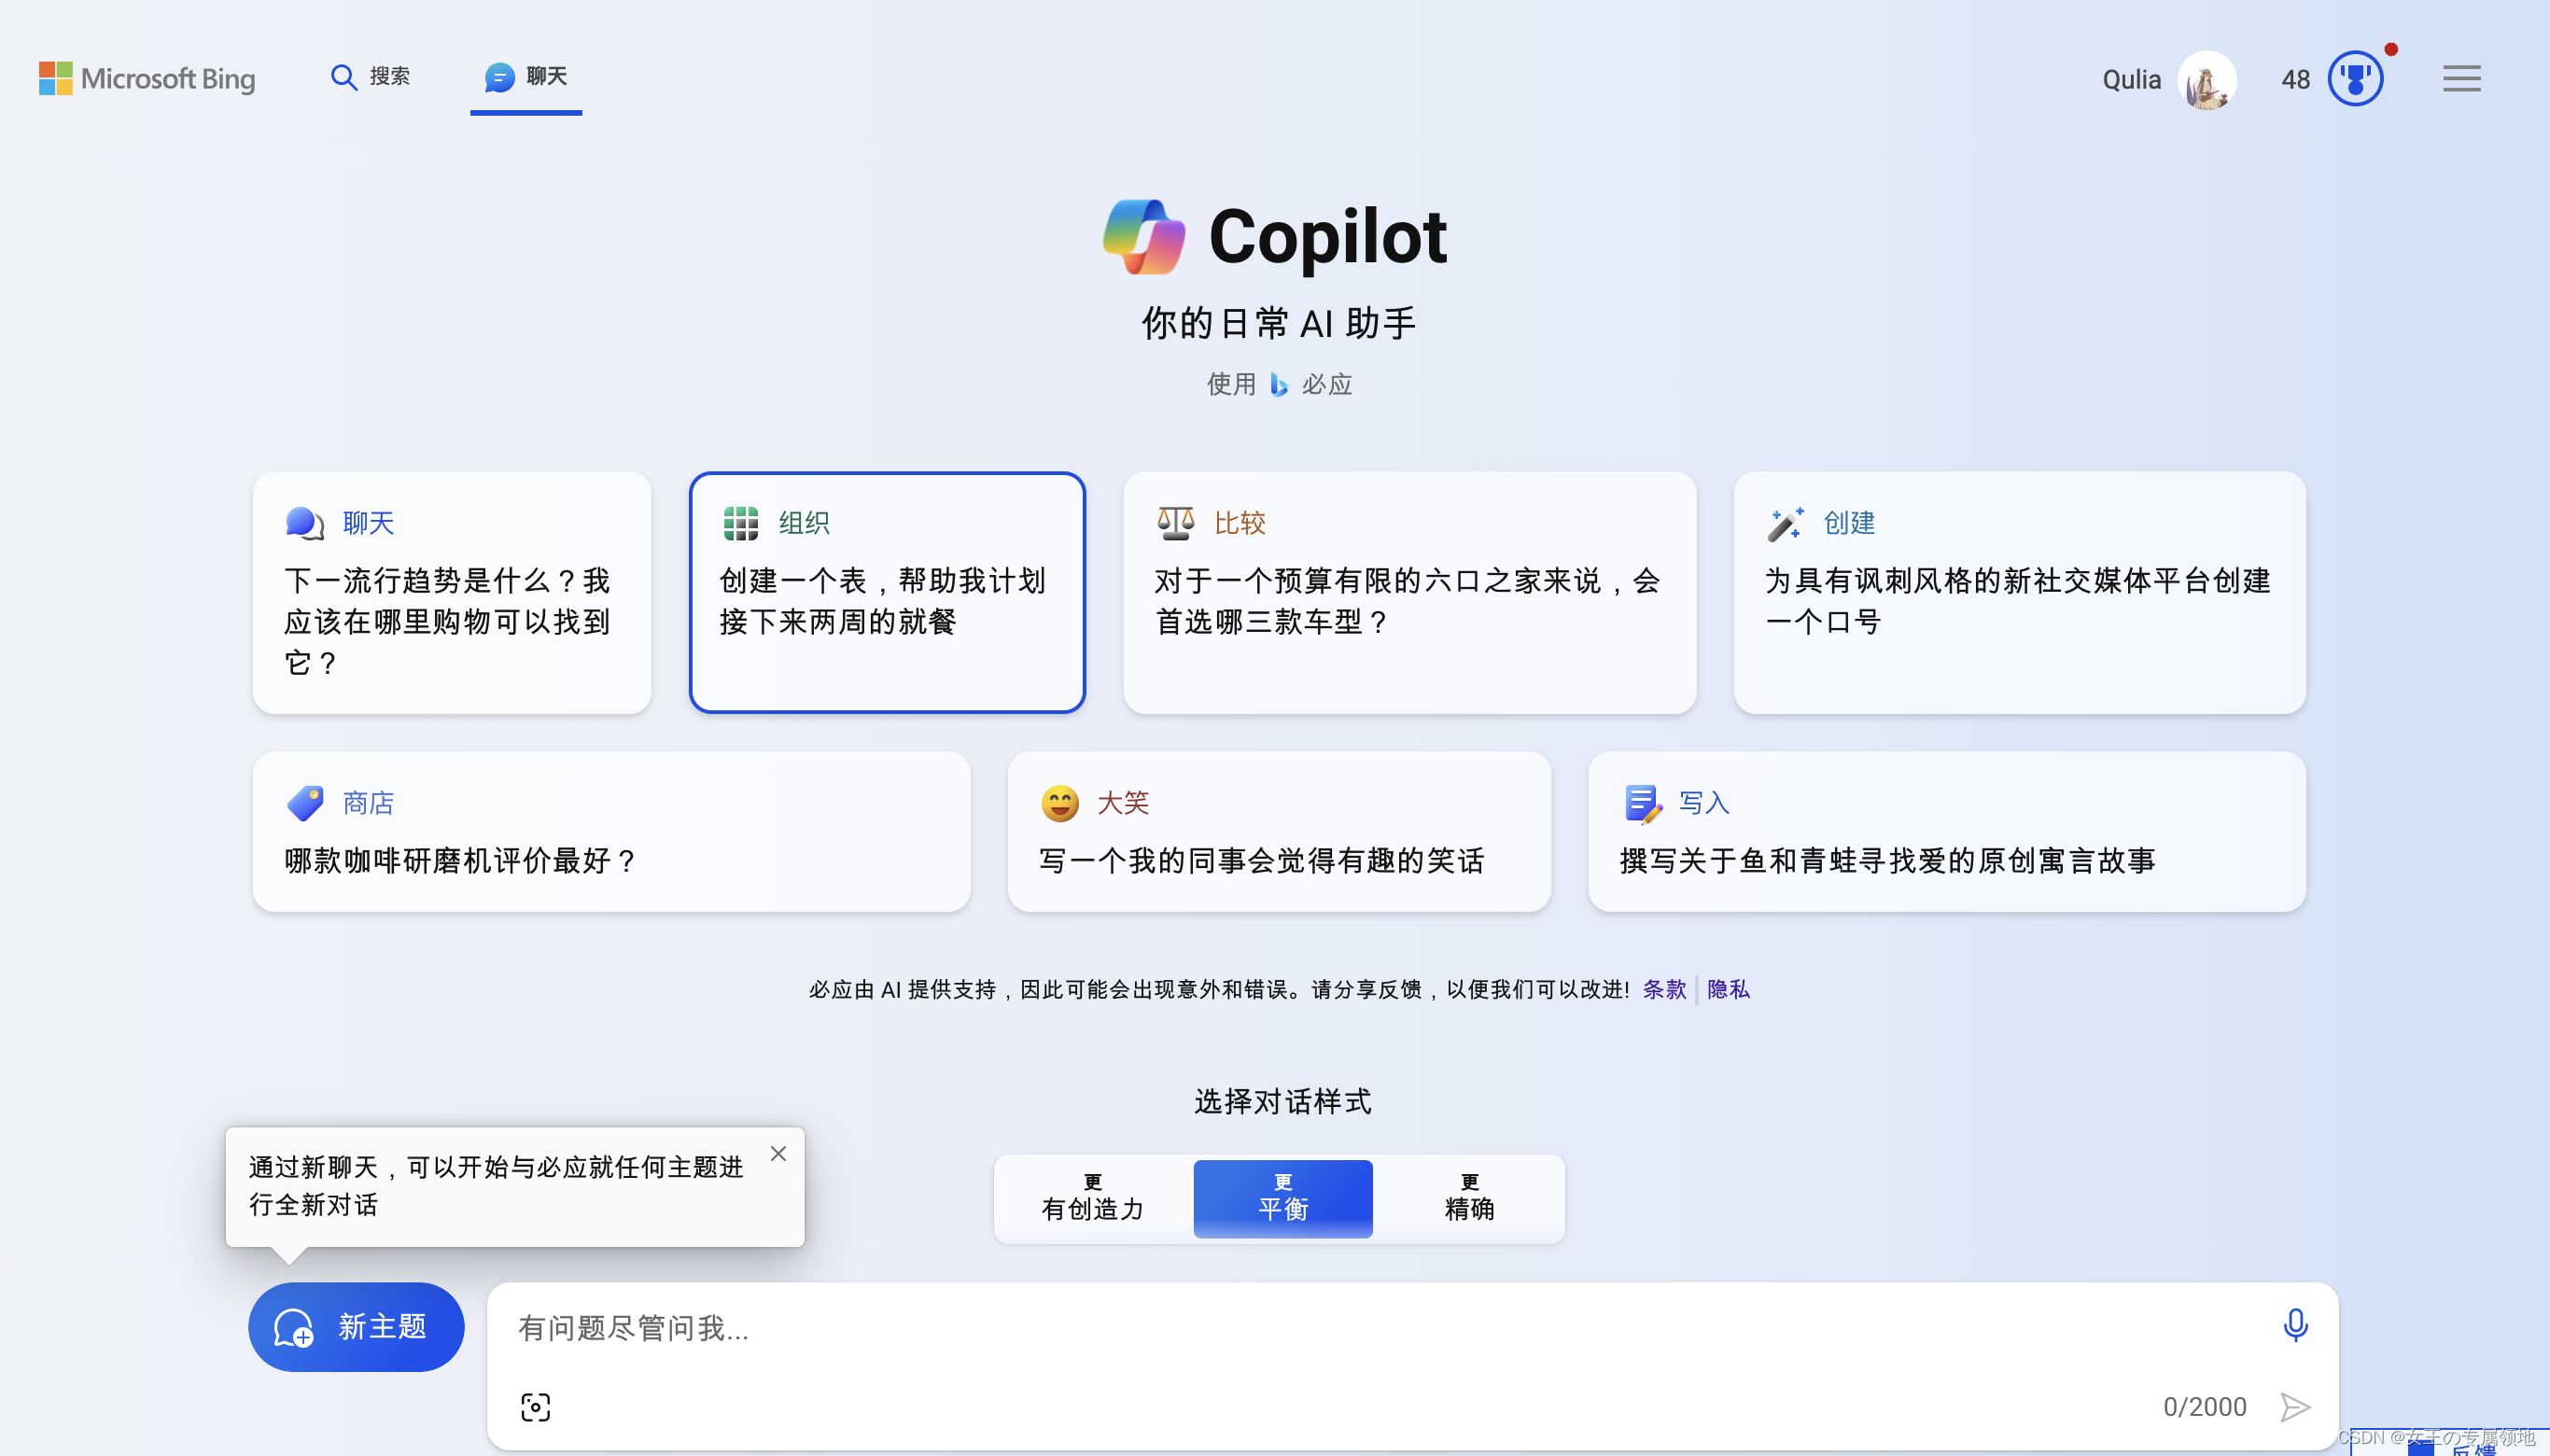The image size is (2550, 1456).
Task: Open the 隐私 privacy link
Action: [x=1727, y=989]
